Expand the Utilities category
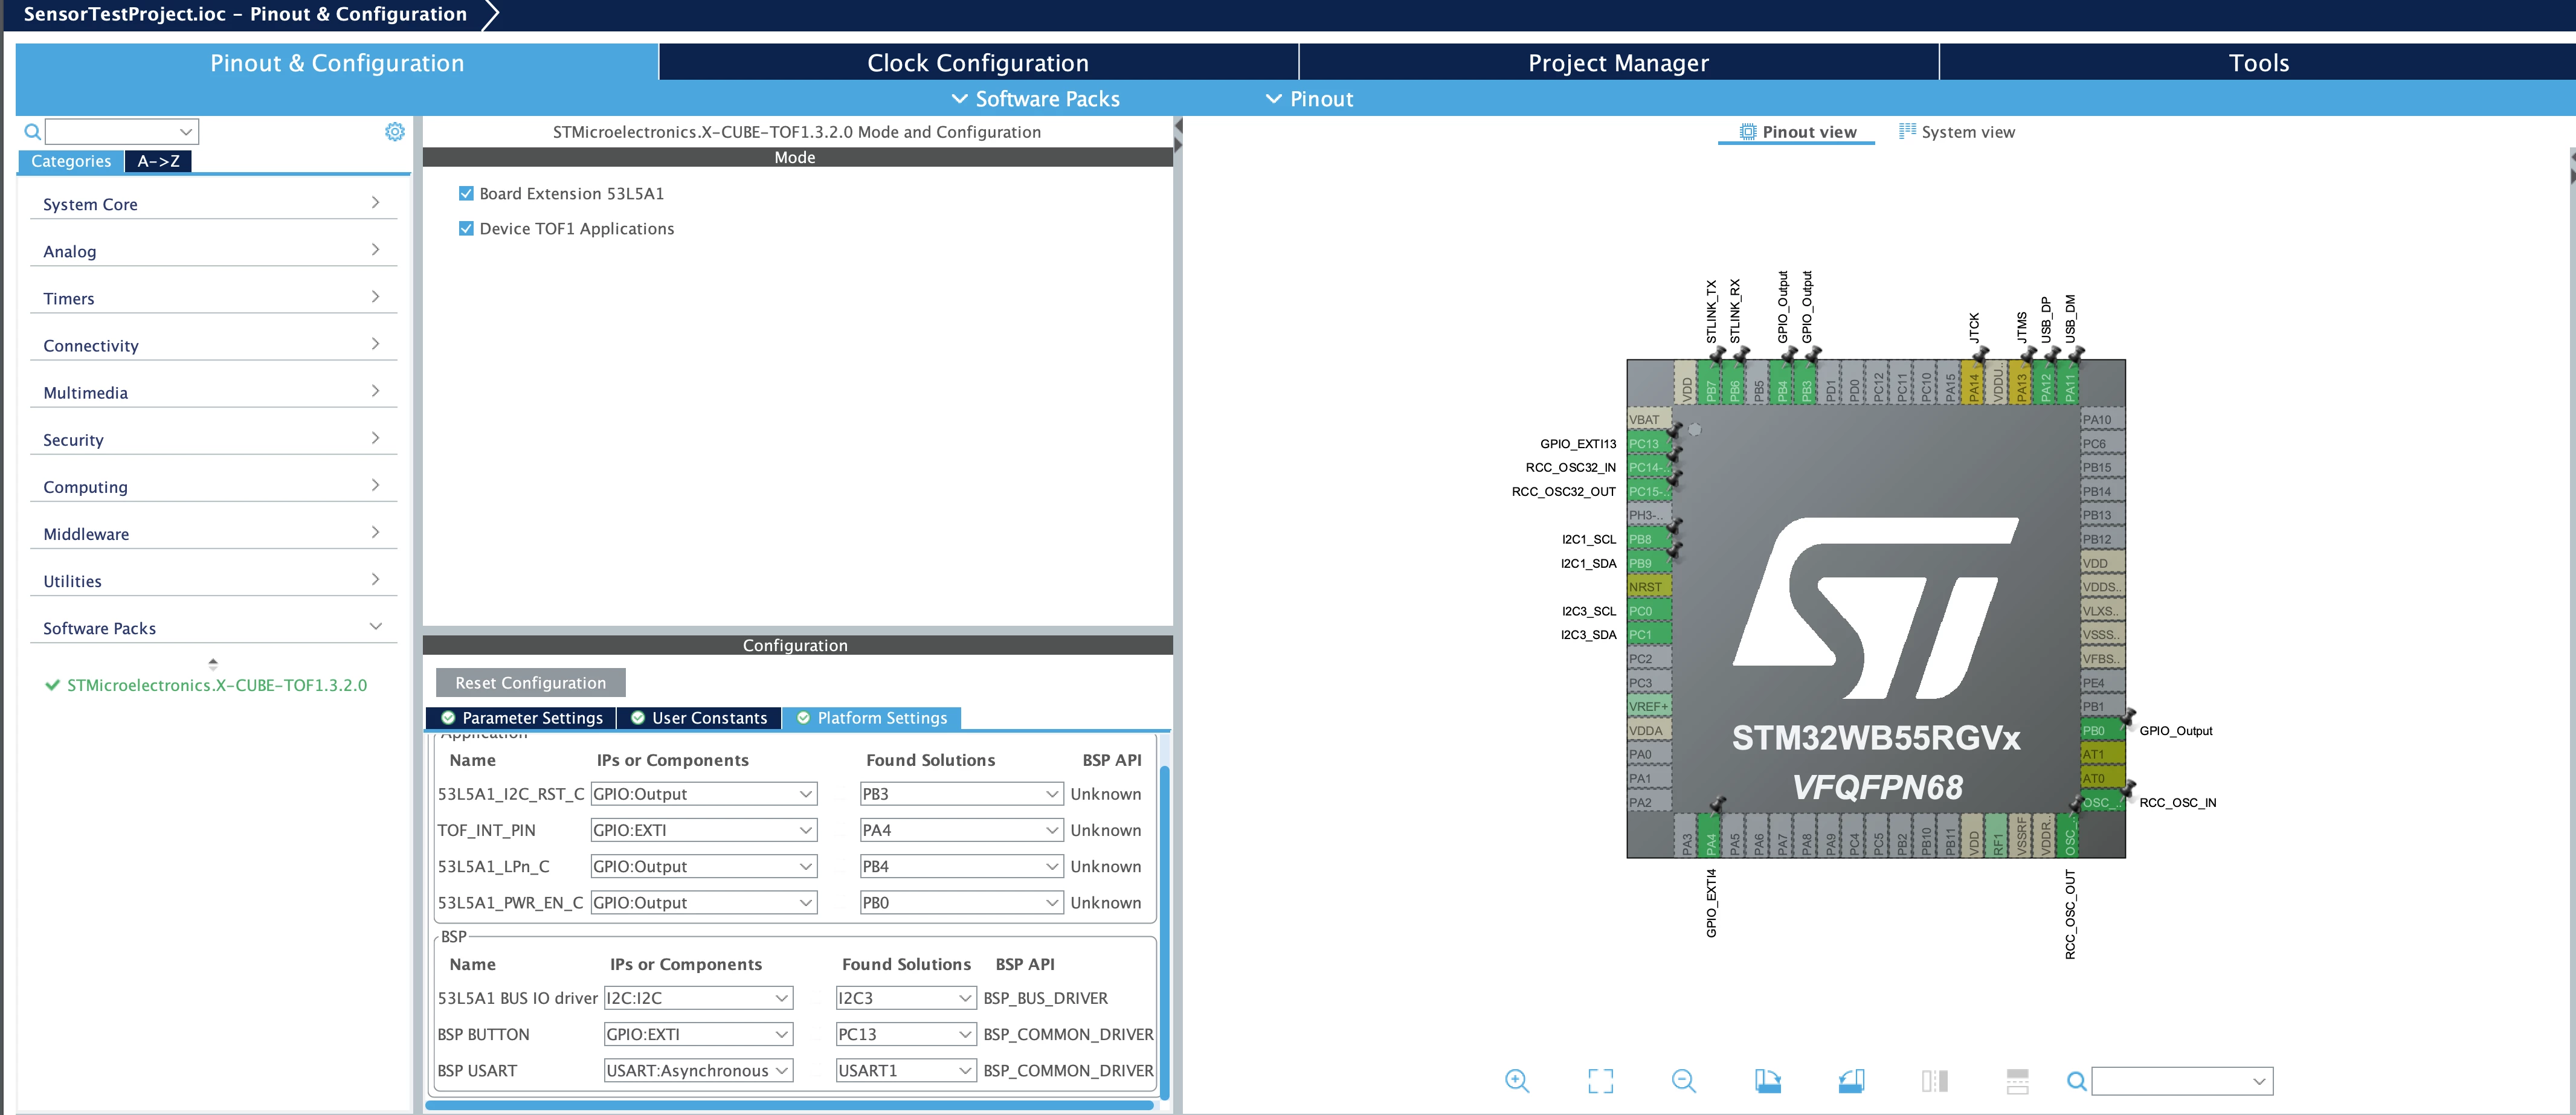 [x=213, y=579]
